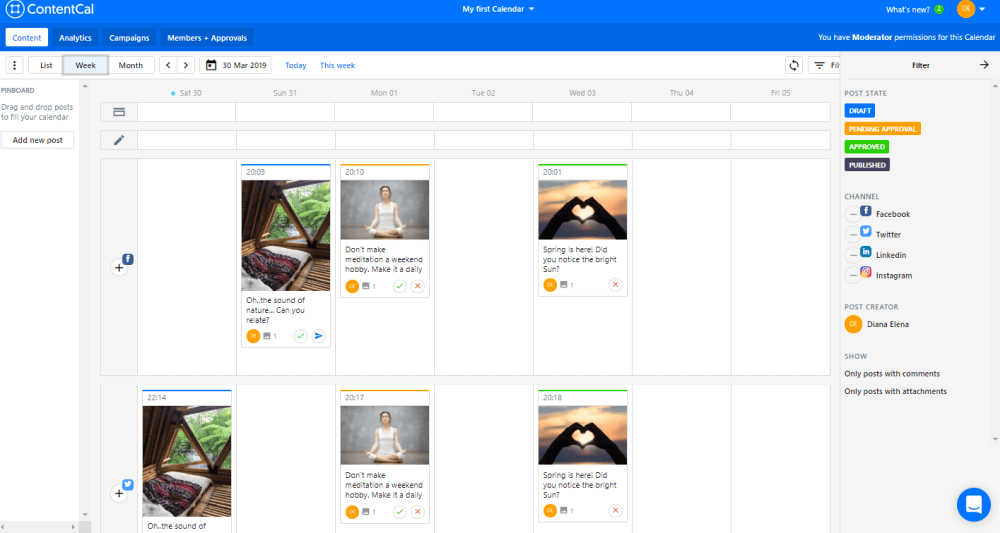The image size is (1000, 533).
Task: Open the Campaigns tab
Action: click(x=129, y=38)
